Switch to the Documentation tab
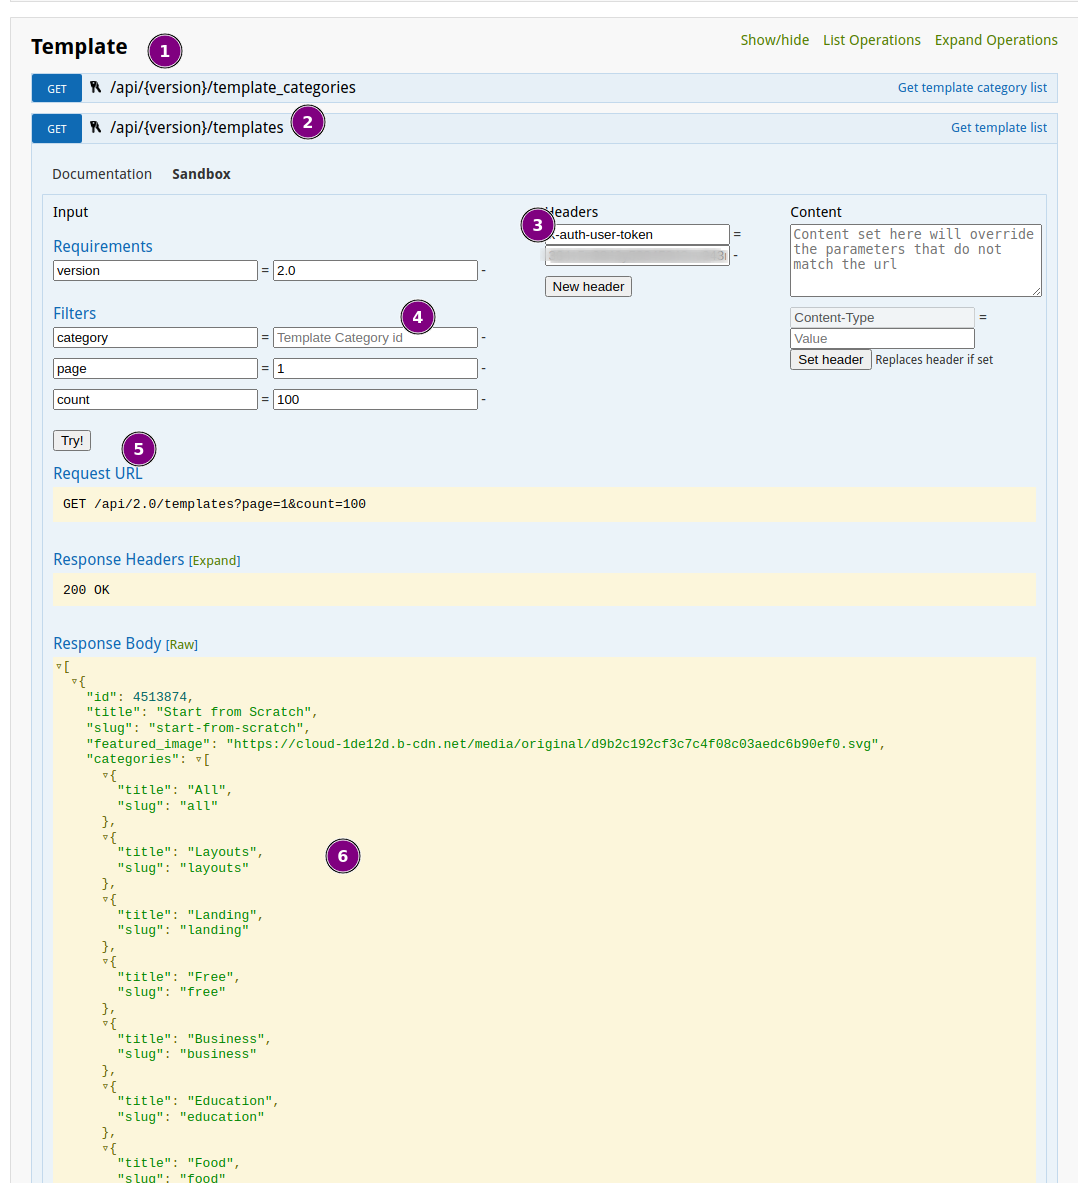 pos(102,174)
